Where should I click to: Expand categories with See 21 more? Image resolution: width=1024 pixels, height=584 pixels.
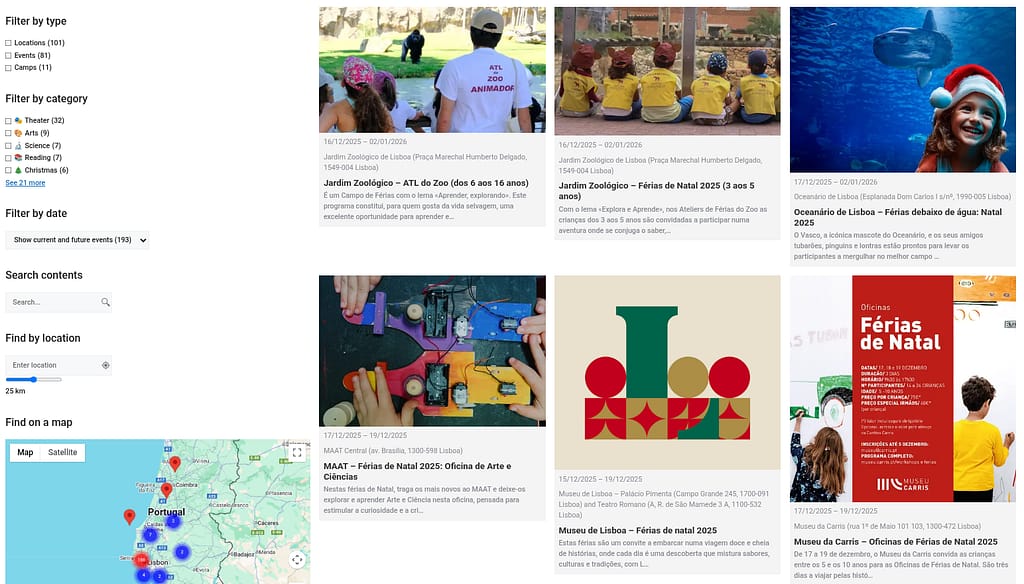click(x=25, y=183)
